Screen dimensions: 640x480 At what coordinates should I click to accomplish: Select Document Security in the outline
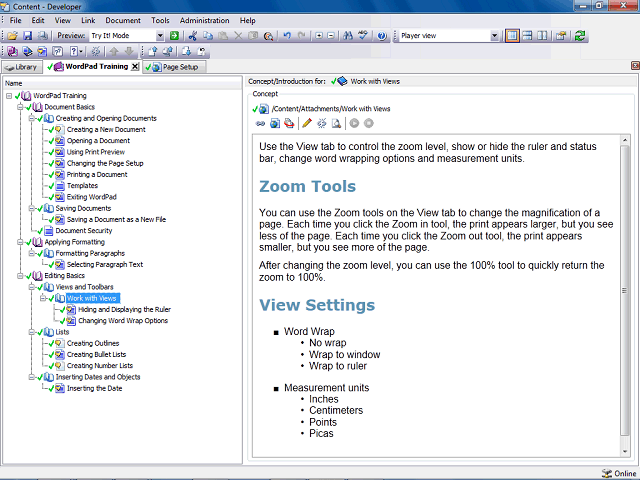click(x=84, y=231)
